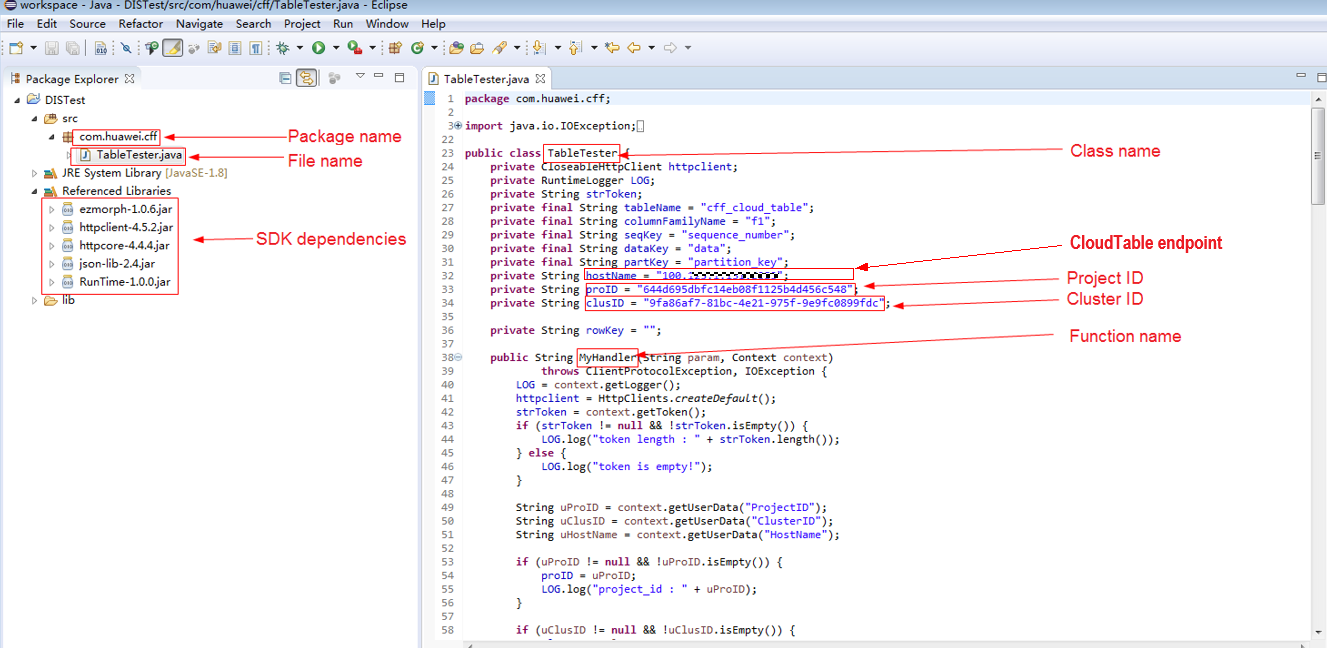Collapse the MyHandler method fold at line 38

point(458,357)
